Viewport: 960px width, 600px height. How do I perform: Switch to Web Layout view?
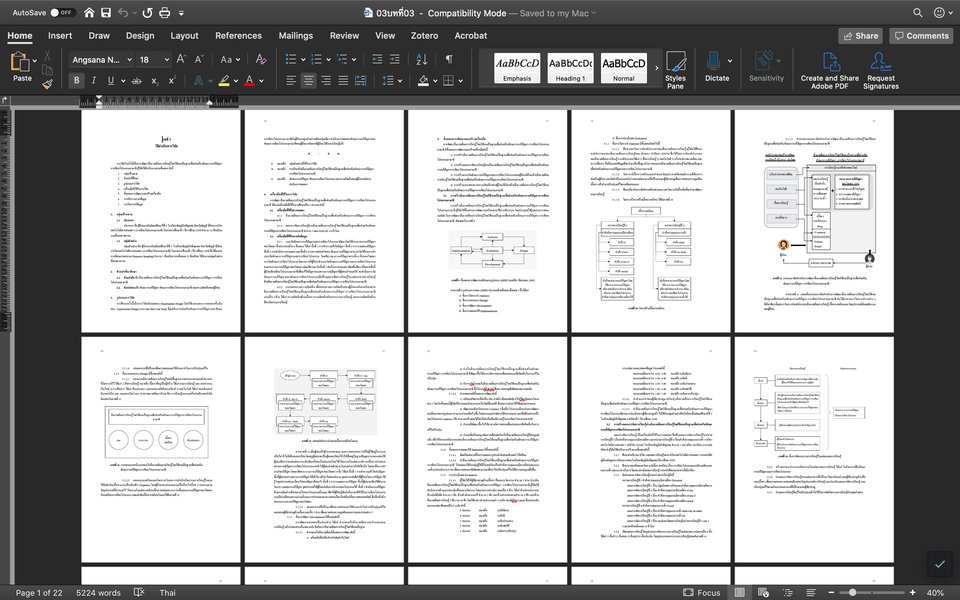763,592
